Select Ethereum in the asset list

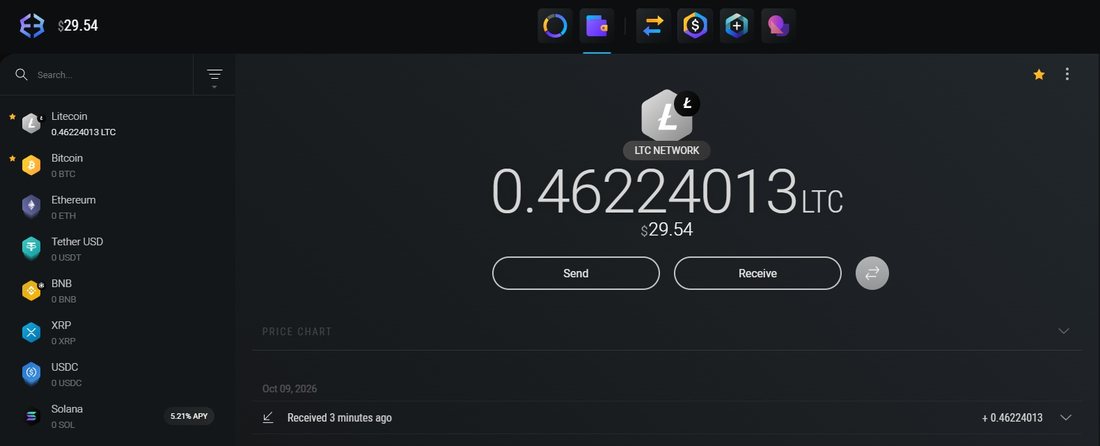tap(118, 207)
